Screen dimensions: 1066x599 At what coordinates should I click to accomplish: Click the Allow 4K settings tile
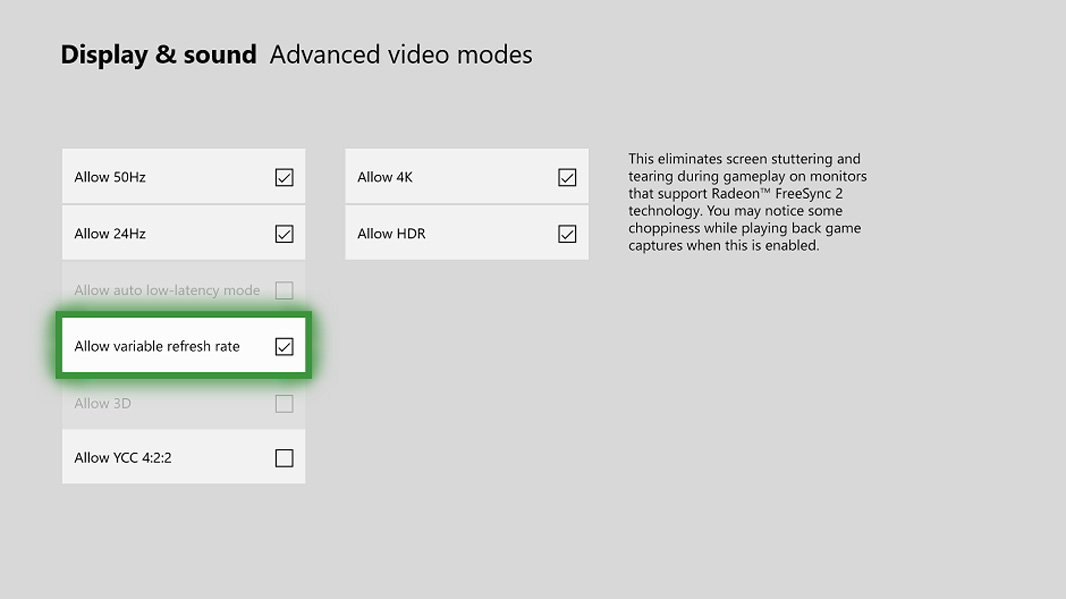click(450, 176)
